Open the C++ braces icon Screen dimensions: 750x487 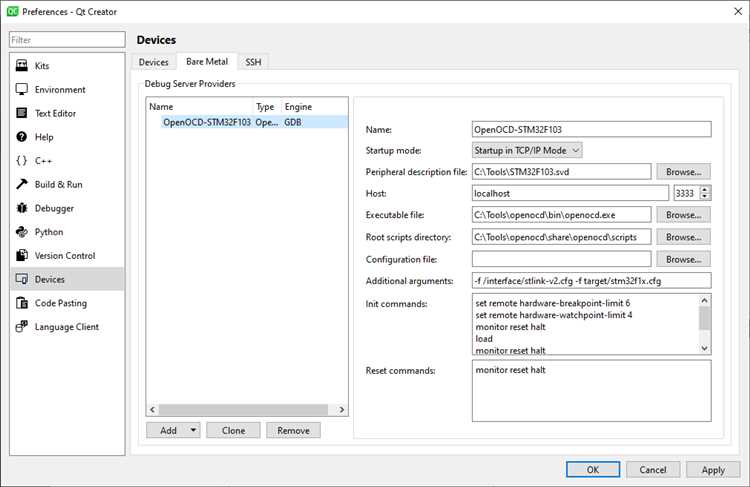[x=22, y=161]
